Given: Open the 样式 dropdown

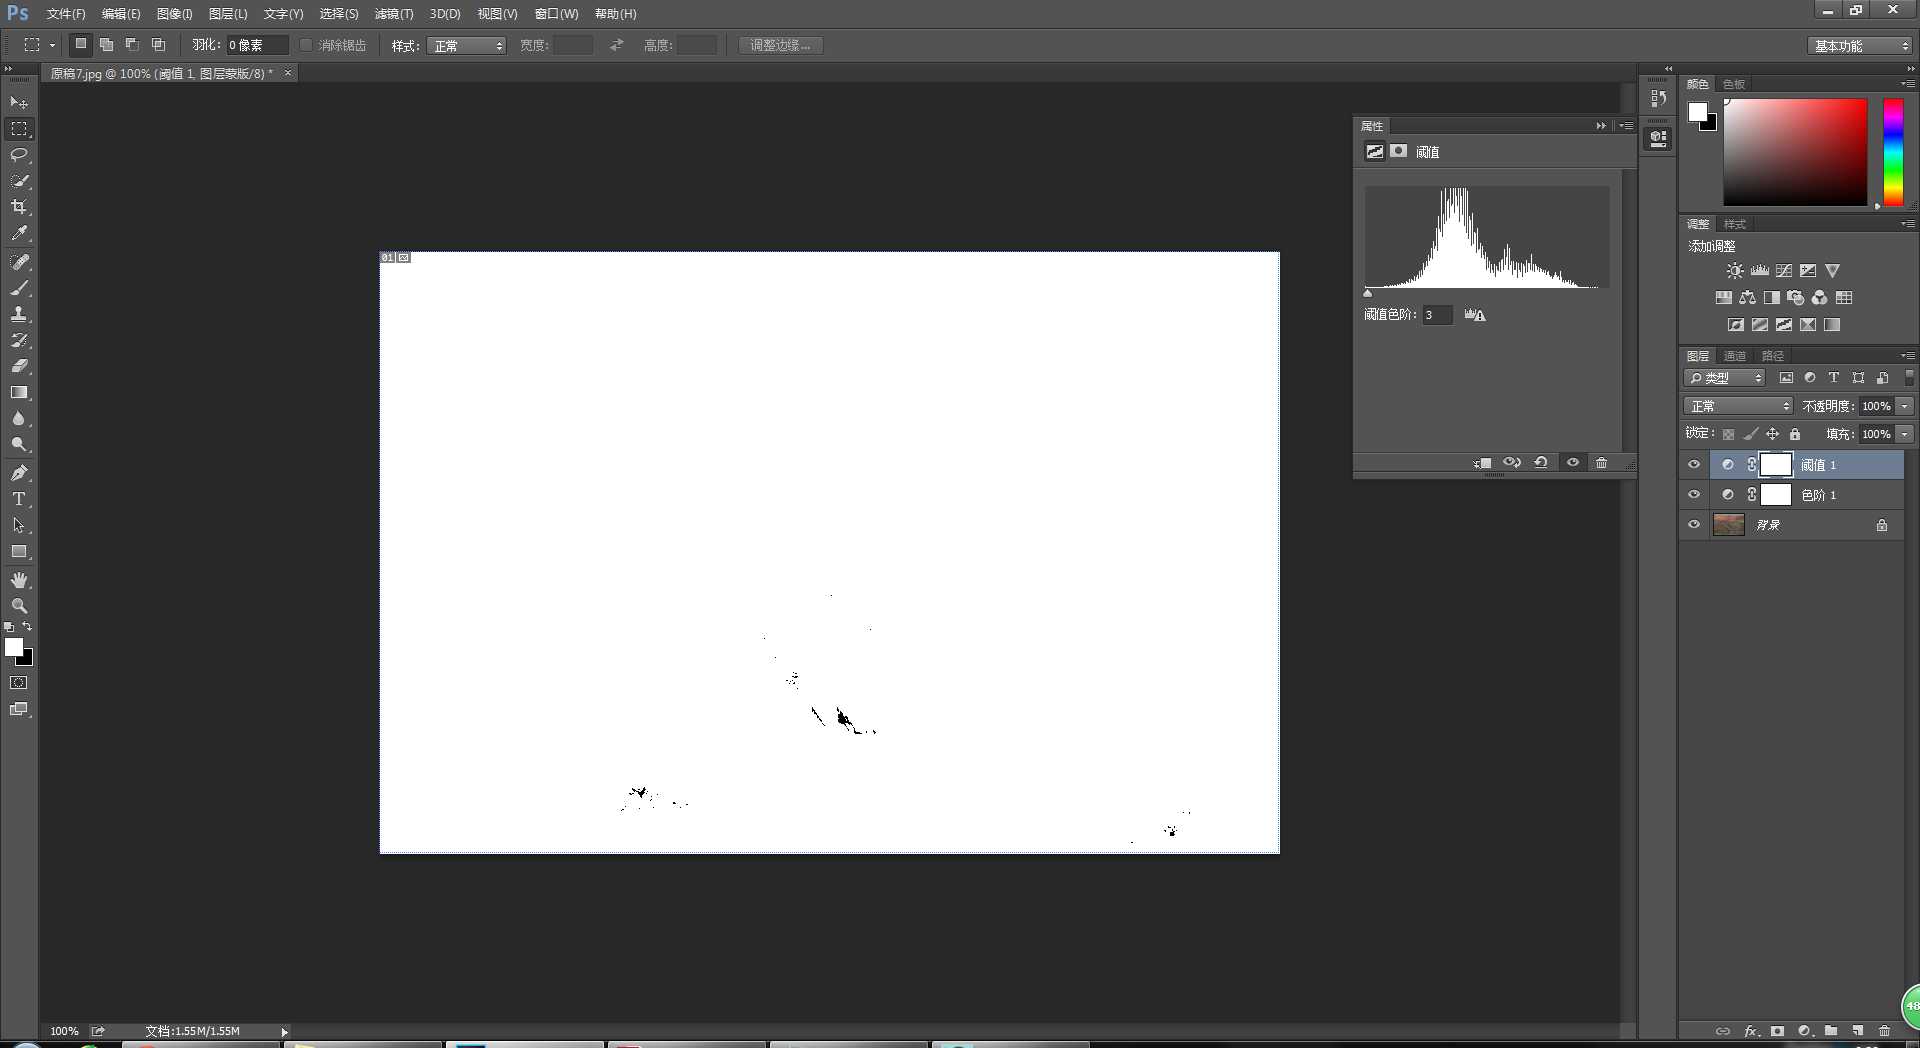Looking at the screenshot, I should click(466, 46).
